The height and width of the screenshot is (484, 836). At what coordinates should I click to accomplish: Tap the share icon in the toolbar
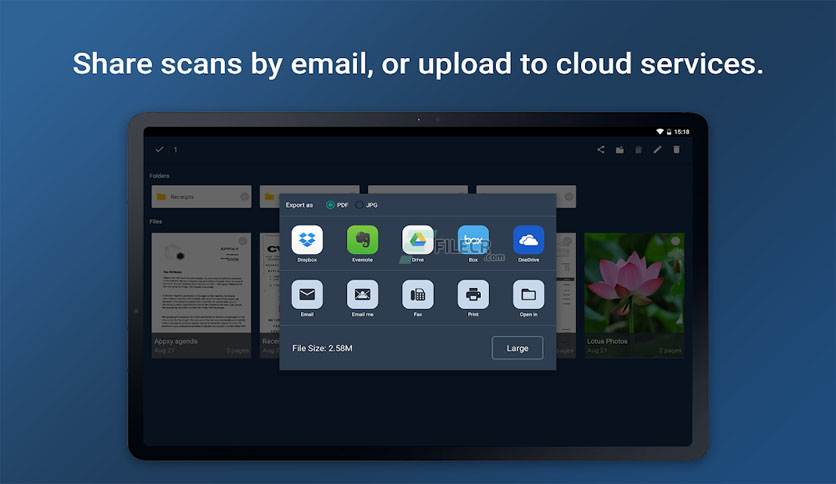coord(601,150)
